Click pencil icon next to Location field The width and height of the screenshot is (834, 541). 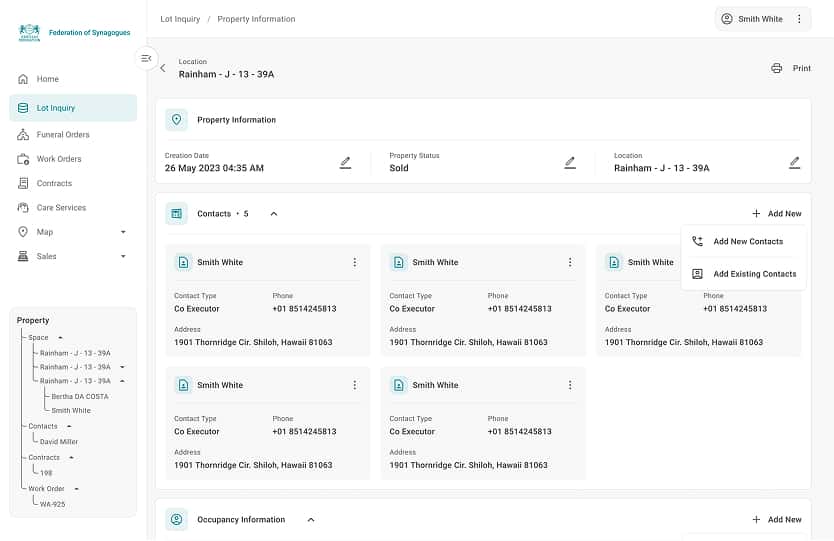point(795,162)
